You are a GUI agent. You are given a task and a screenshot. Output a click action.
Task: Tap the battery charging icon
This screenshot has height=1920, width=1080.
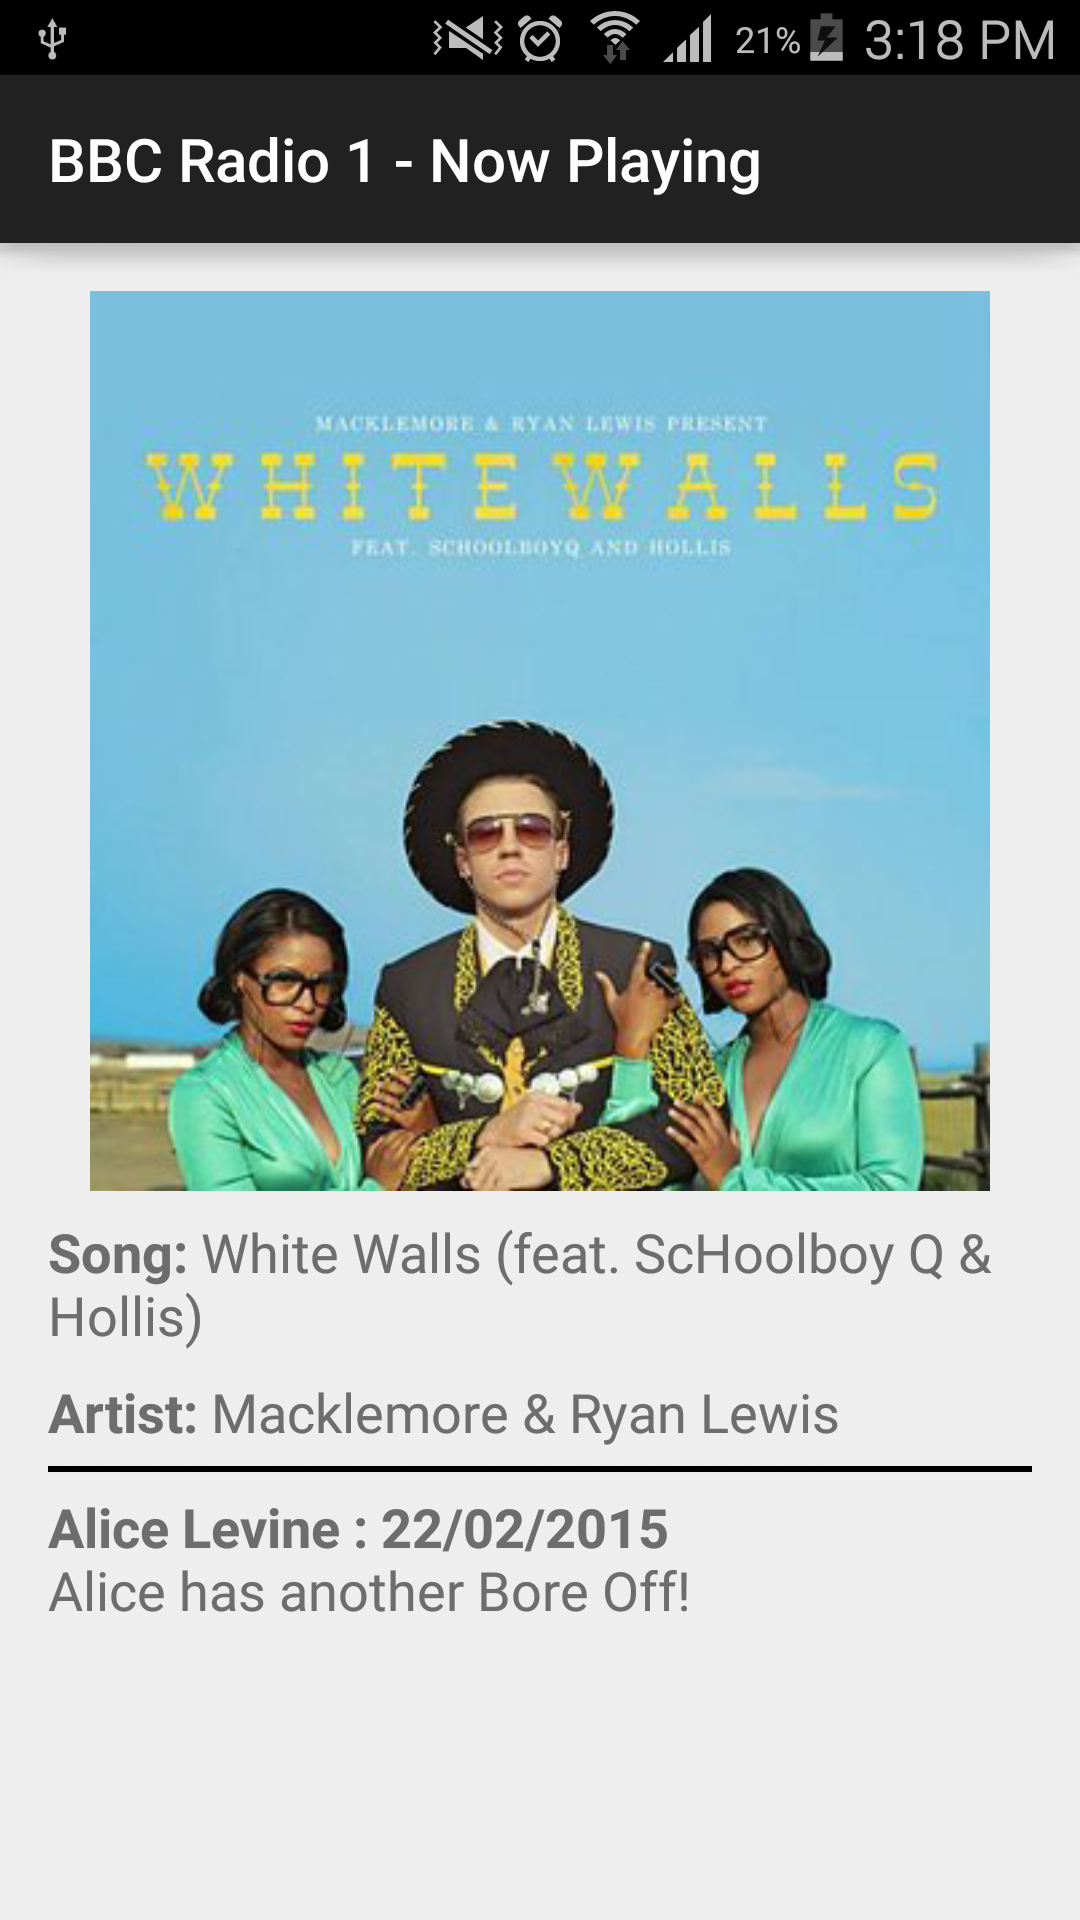826,38
